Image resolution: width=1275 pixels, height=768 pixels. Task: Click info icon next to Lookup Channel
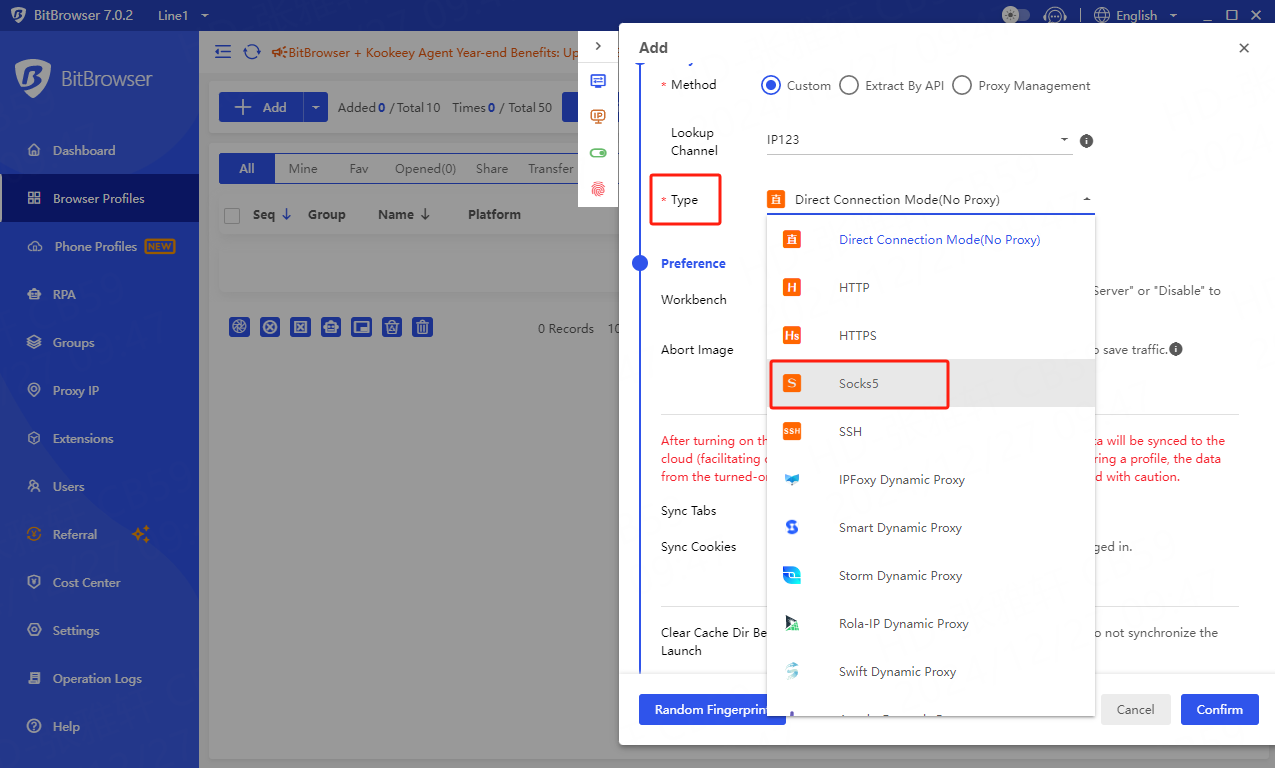pyautogui.click(x=1086, y=141)
